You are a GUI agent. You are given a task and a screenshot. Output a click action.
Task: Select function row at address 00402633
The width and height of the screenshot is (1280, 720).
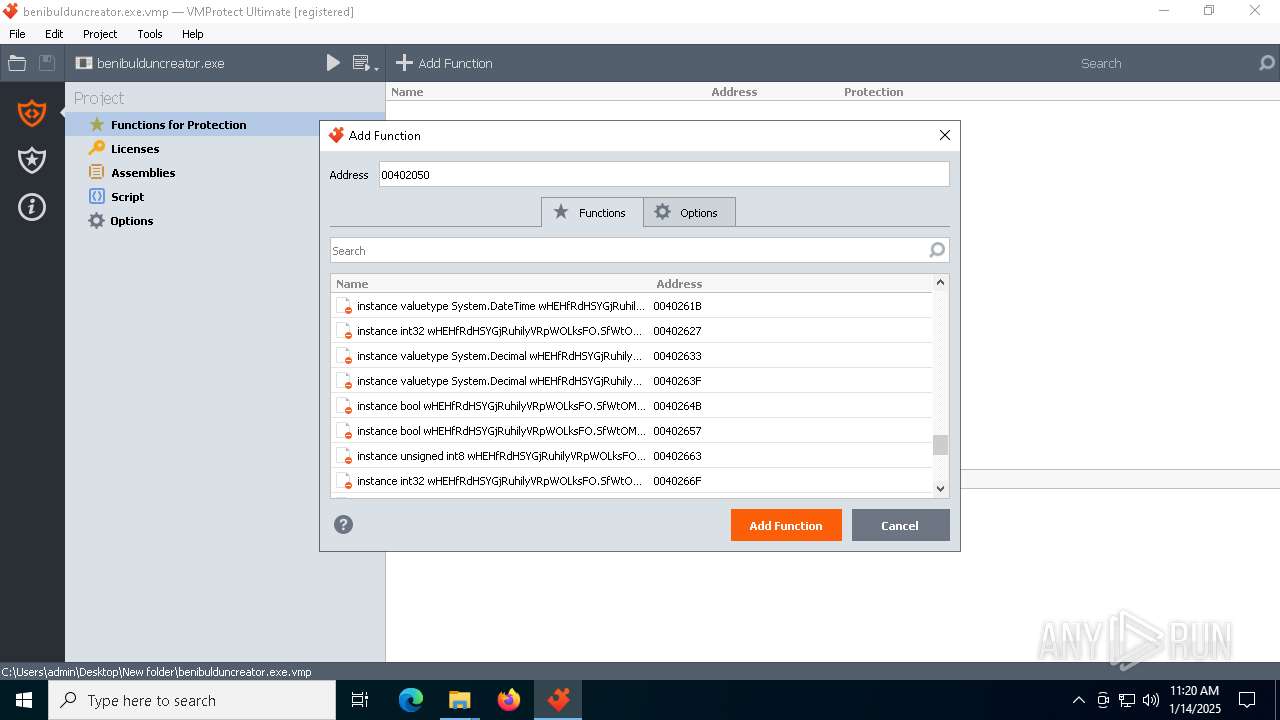(x=631, y=356)
